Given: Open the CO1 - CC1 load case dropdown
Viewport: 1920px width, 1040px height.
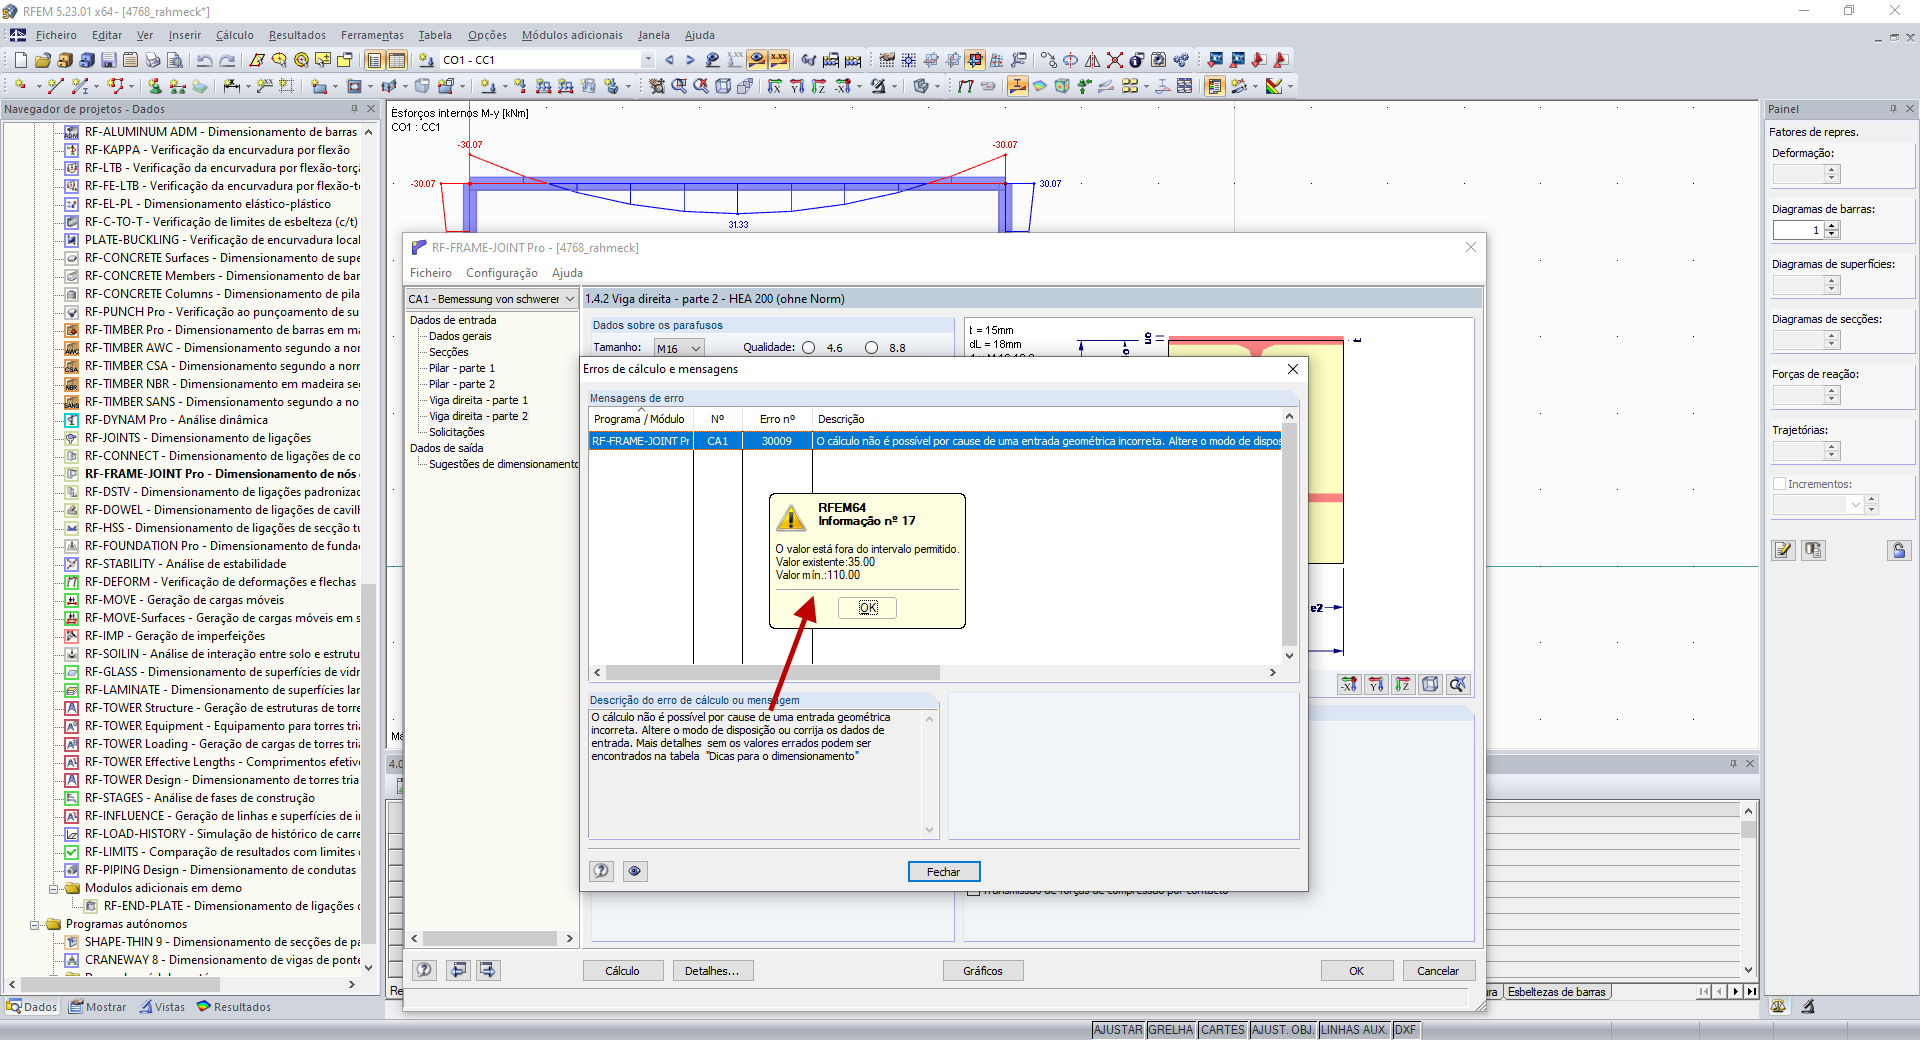Looking at the screenshot, I should pos(648,60).
